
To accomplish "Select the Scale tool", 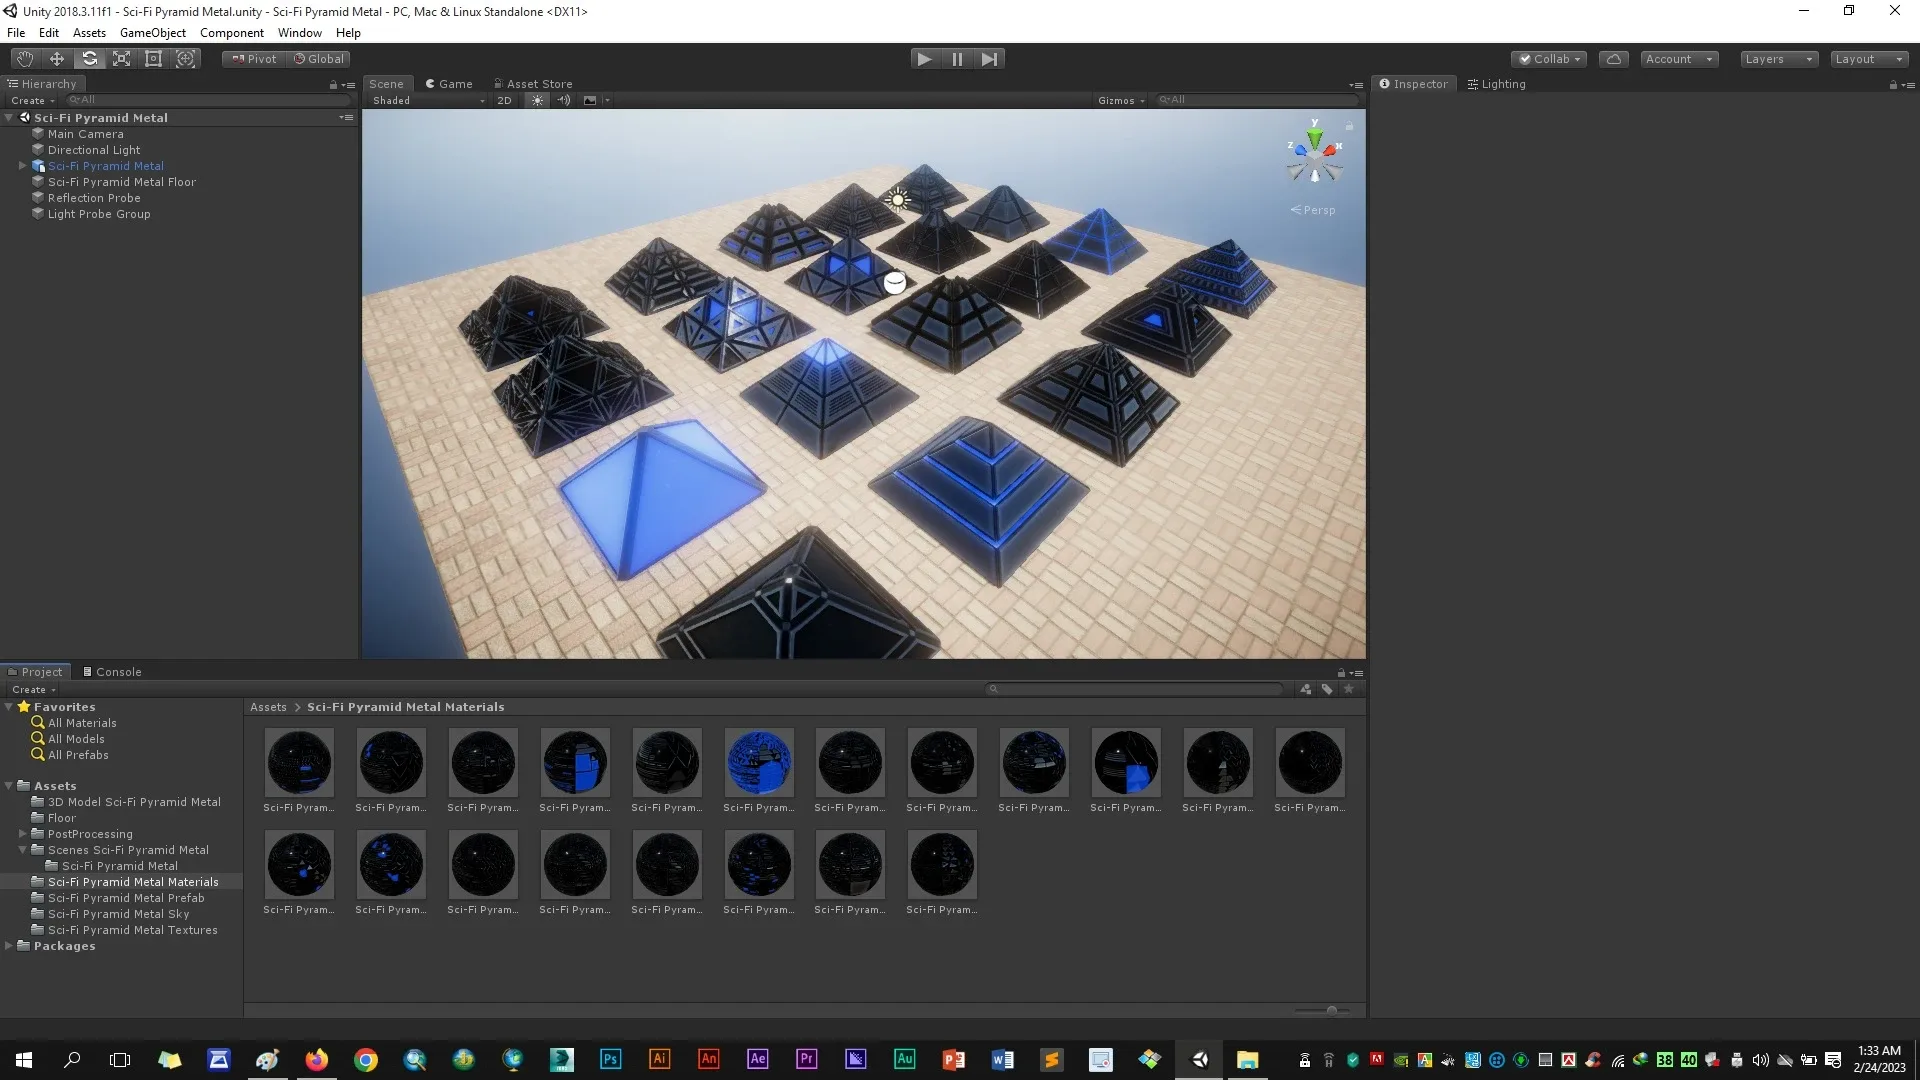I will (x=121, y=59).
